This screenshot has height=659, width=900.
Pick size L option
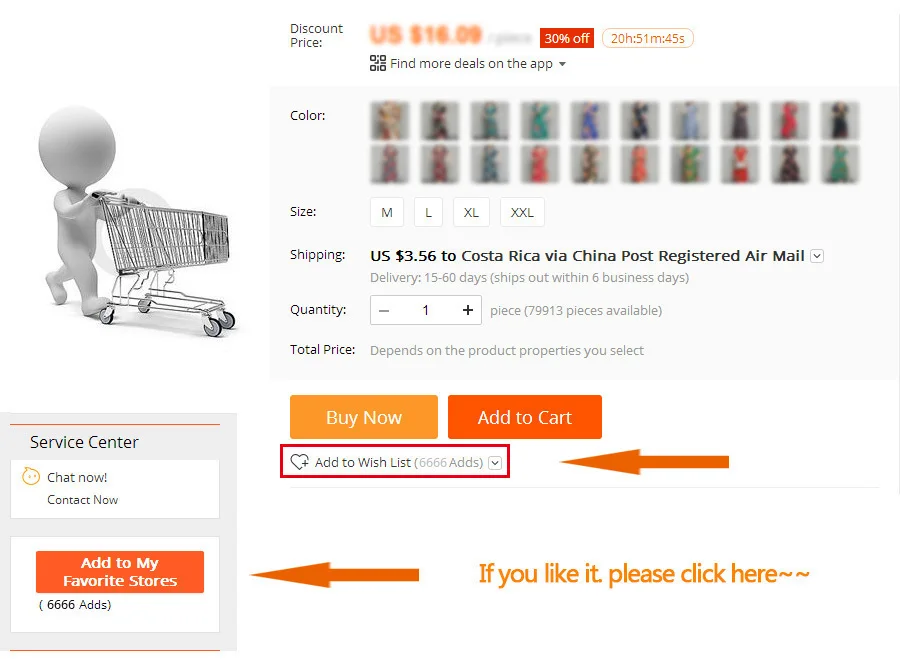[428, 212]
